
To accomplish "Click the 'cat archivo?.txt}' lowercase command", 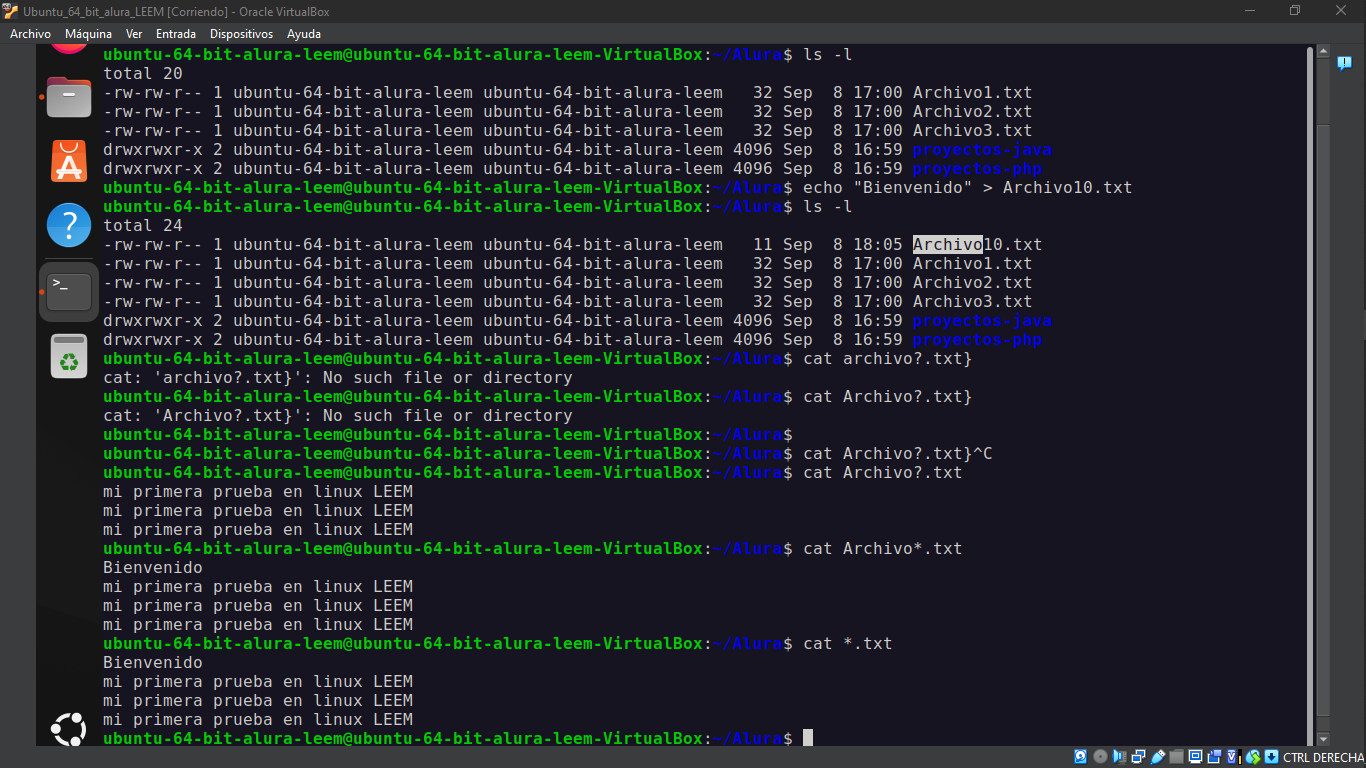I will [x=888, y=358].
